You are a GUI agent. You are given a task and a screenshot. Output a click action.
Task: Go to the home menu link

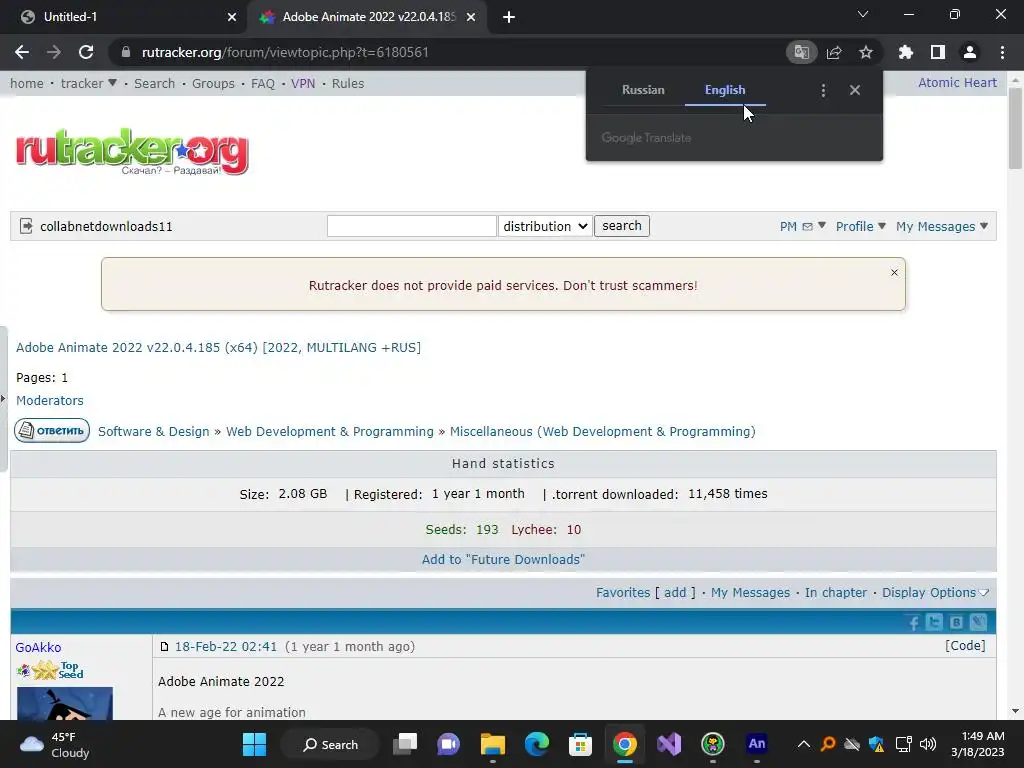pos(27,83)
